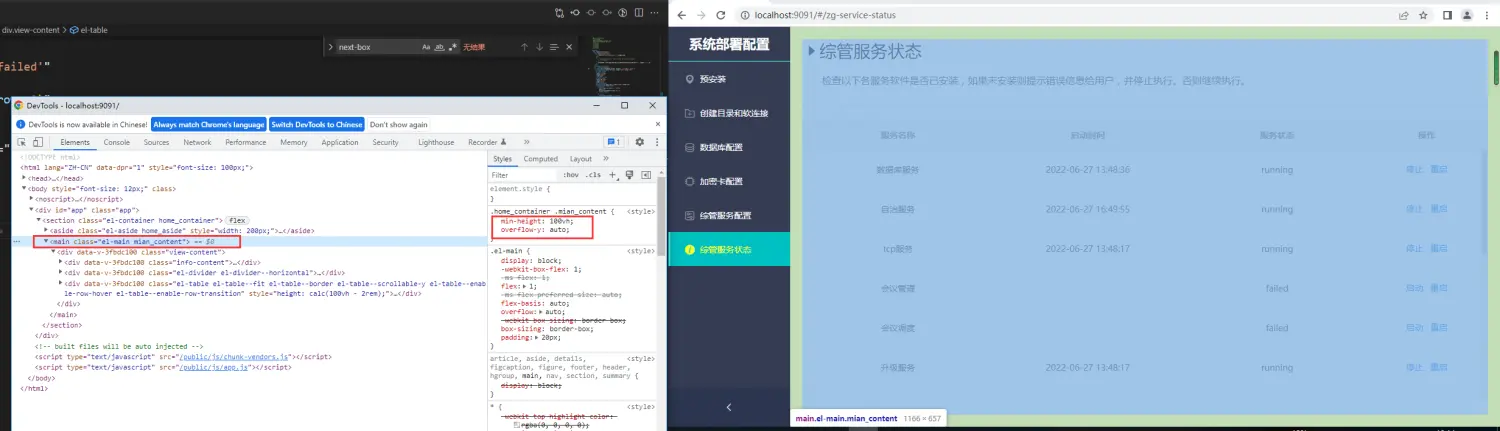
Task: Add new style rule plus icon
Action: coord(614,175)
